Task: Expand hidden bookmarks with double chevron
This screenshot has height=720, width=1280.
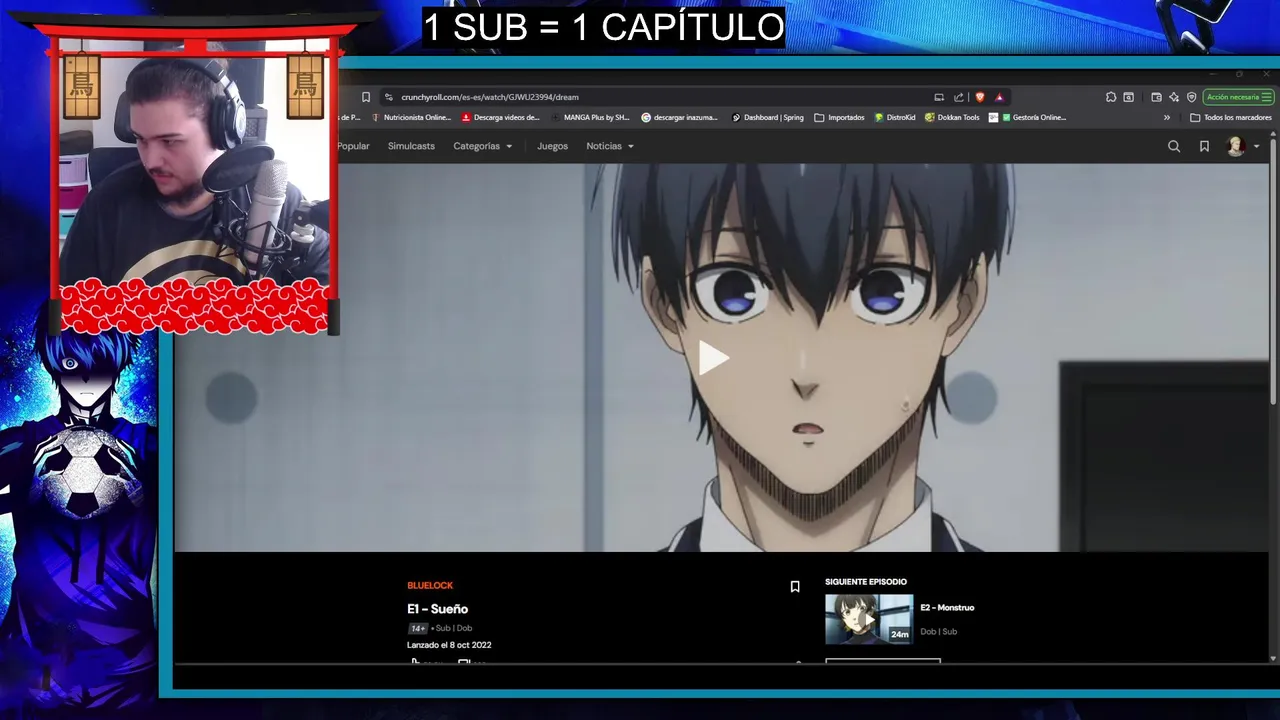Action: click(1166, 117)
